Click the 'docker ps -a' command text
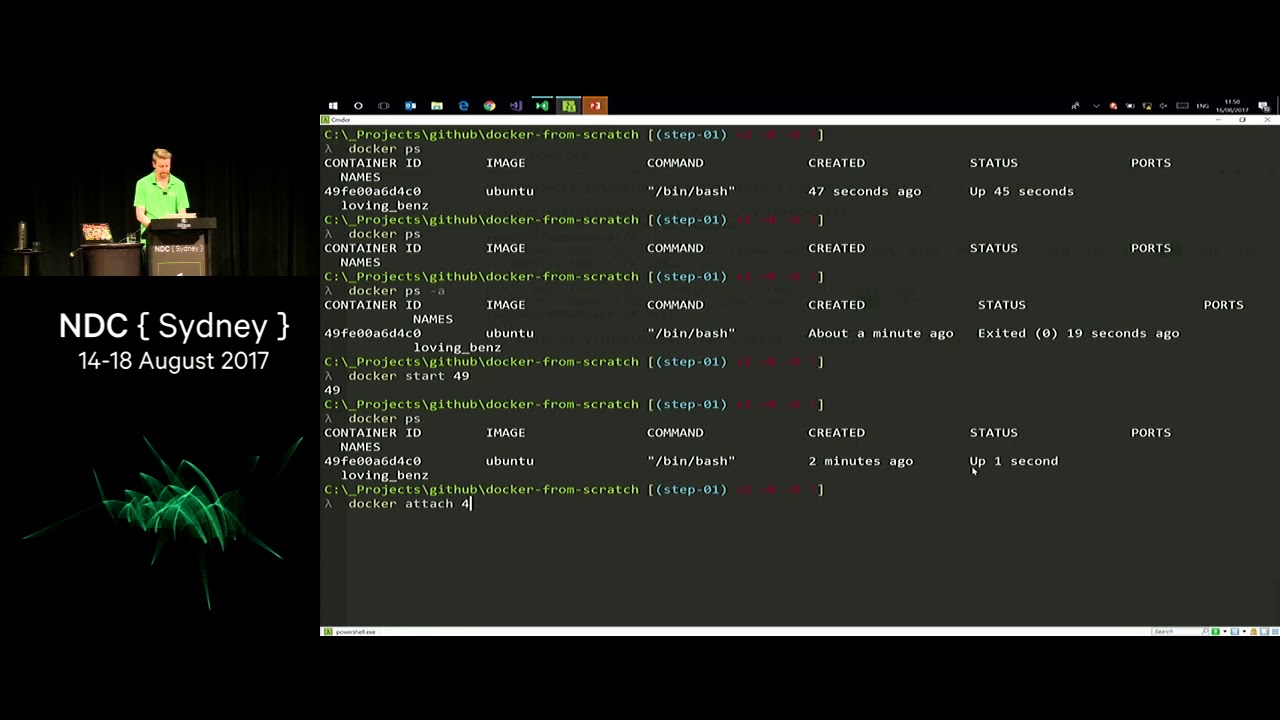Viewport: 1280px width, 720px height. tap(397, 291)
